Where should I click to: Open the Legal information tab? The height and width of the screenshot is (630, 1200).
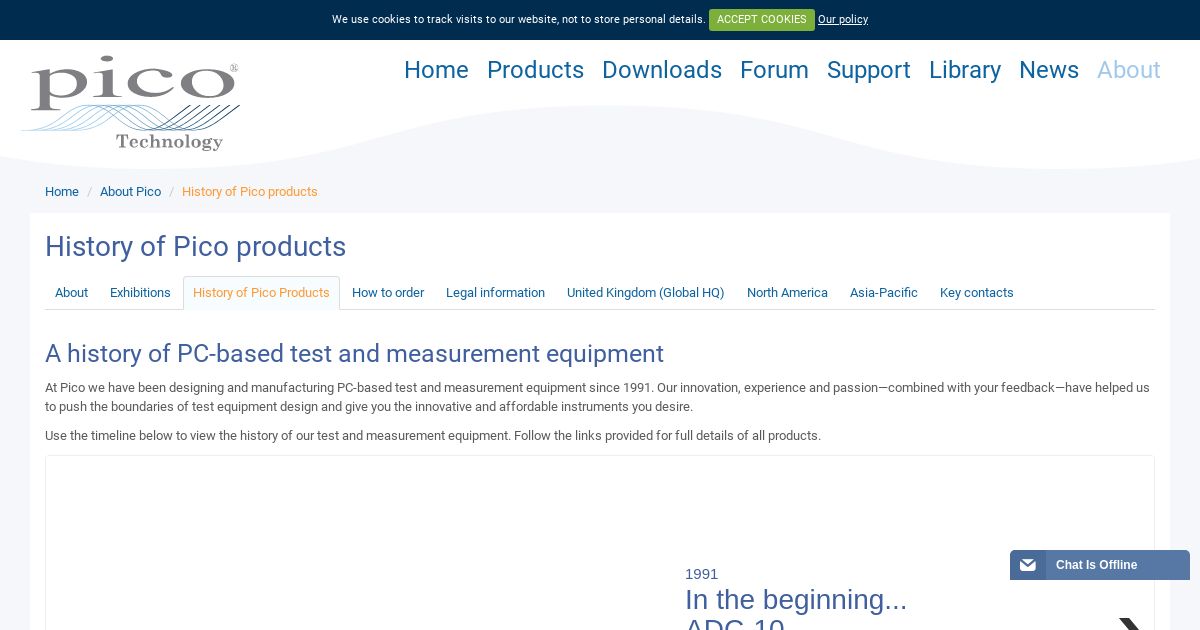tap(495, 293)
